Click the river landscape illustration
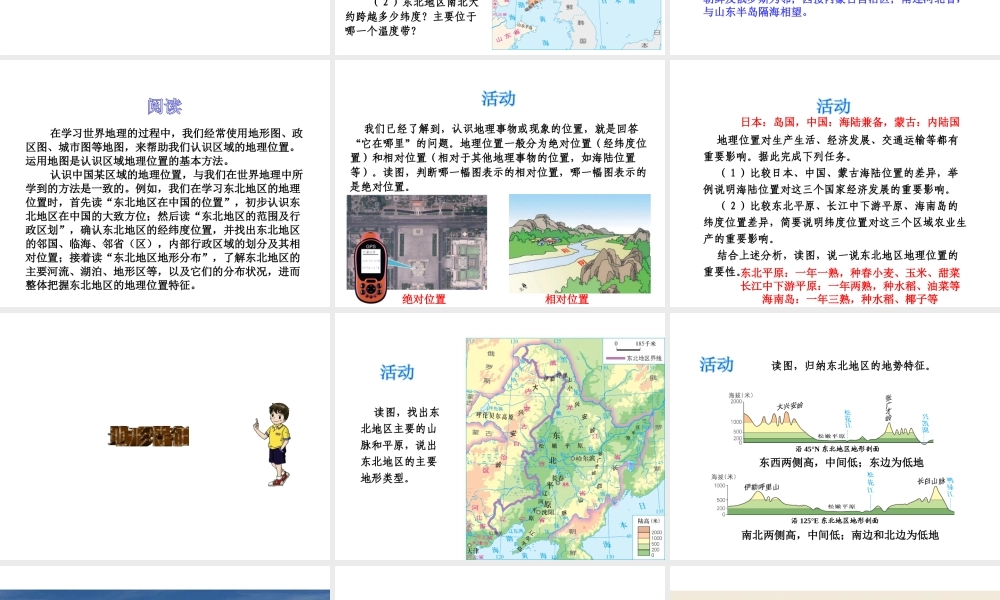 click(580, 244)
